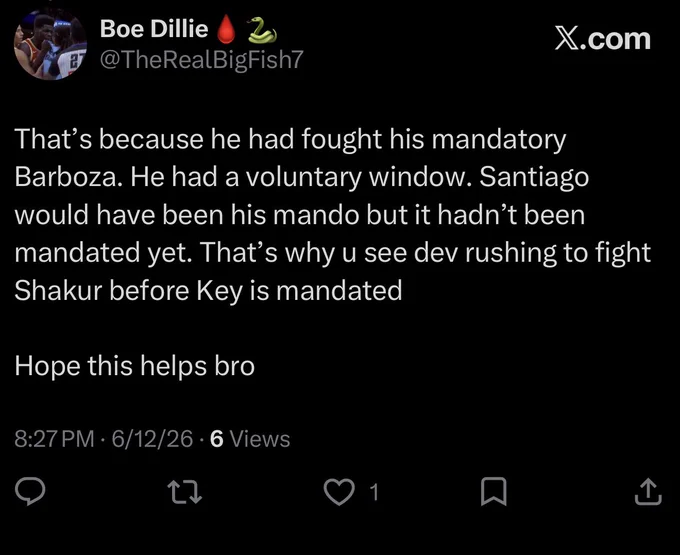
Task: Like the tweet with the heart icon
Action: (339, 492)
